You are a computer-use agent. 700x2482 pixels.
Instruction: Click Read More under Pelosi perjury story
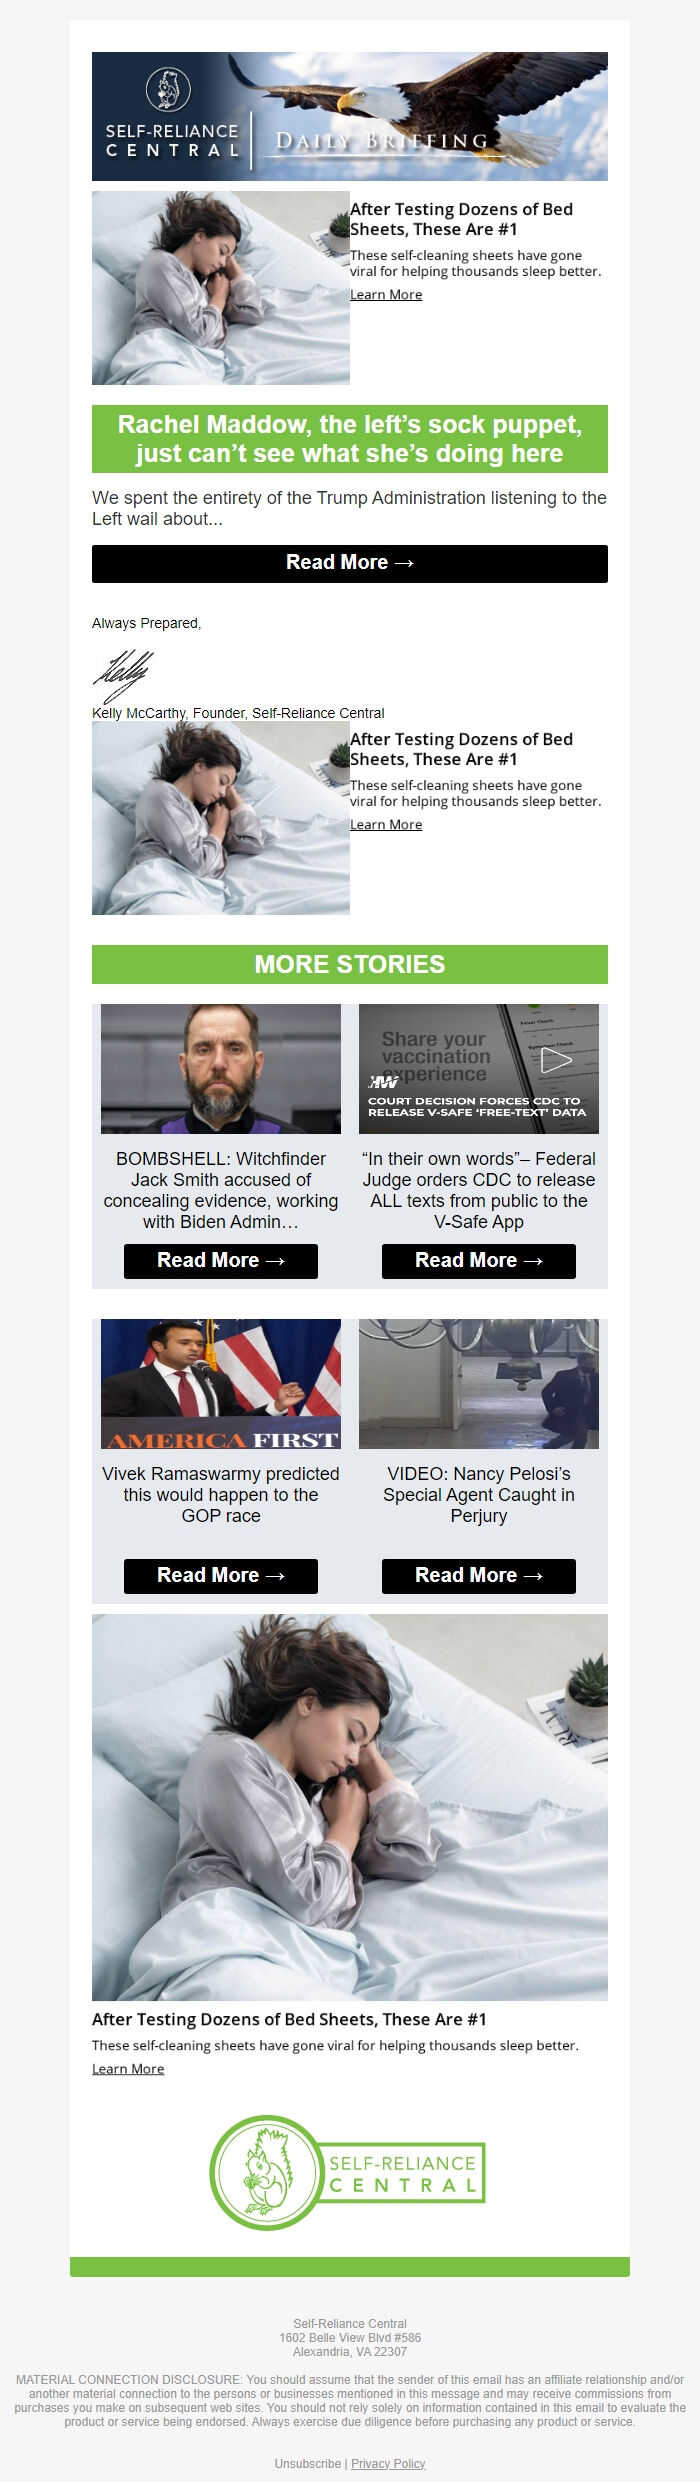pyautogui.click(x=479, y=1576)
